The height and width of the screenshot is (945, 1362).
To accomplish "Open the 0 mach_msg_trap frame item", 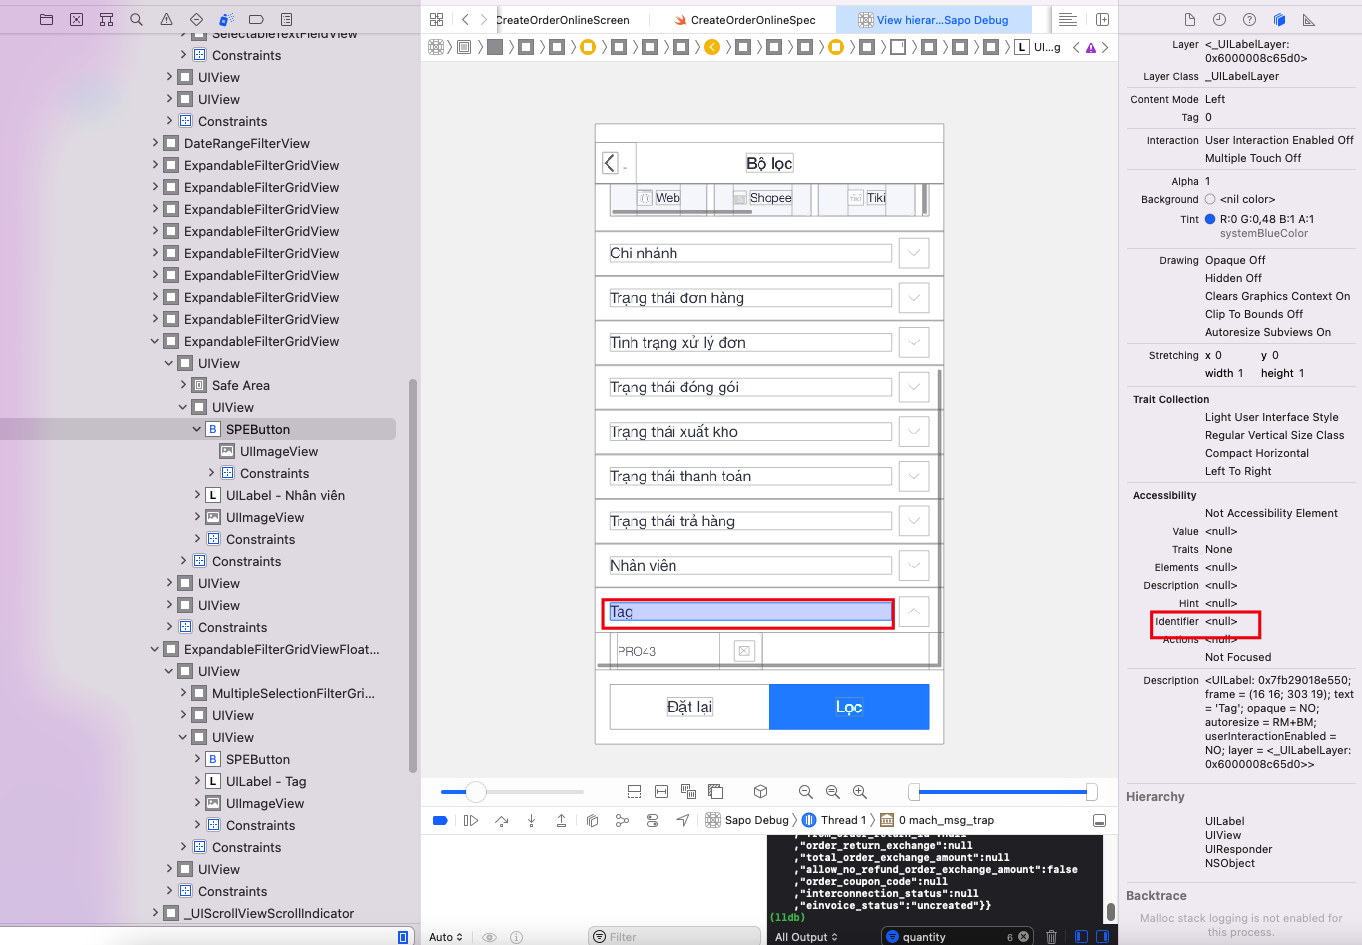I will pos(937,820).
